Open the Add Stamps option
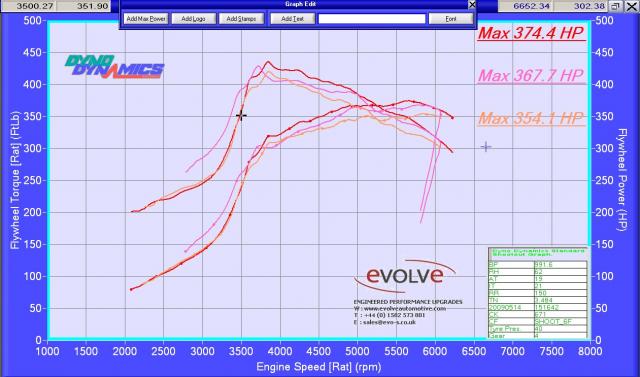640x377 pixels. [x=241, y=19]
